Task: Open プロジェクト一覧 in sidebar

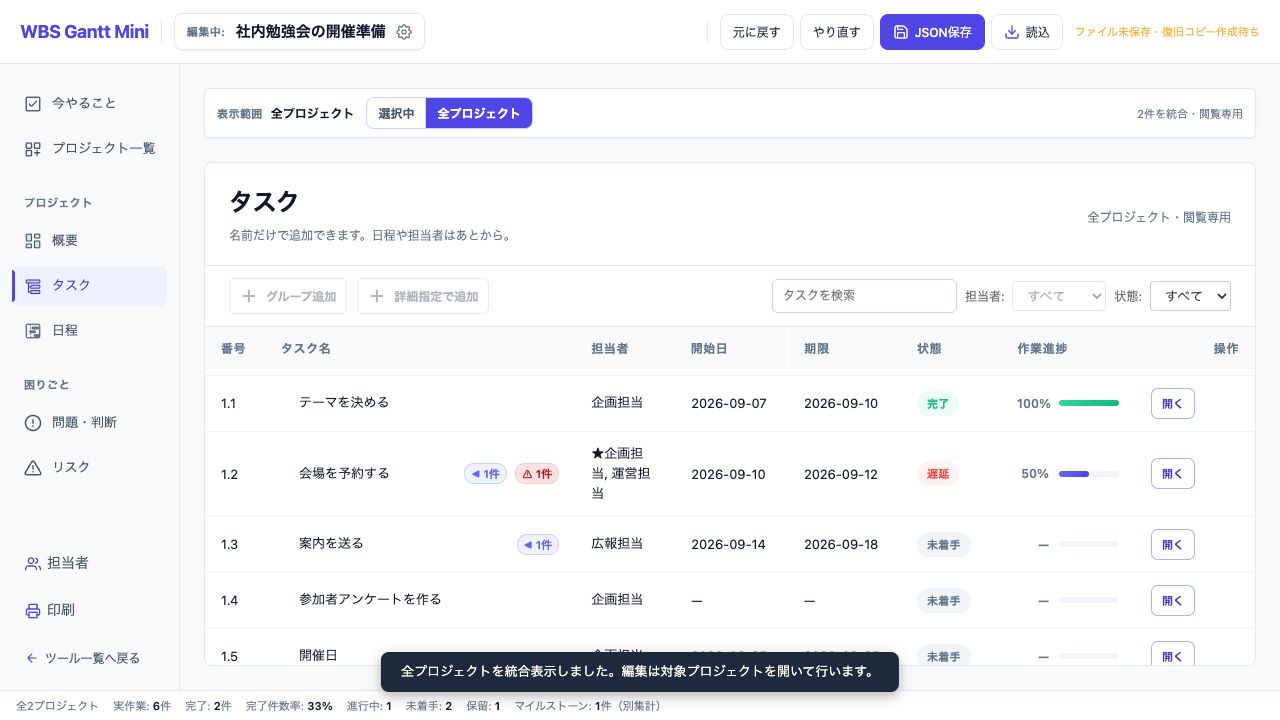Action: pyautogui.click(x=89, y=148)
